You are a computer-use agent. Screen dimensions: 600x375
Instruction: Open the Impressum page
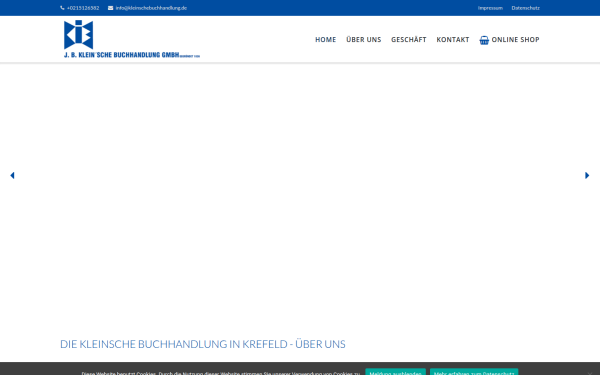click(x=490, y=8)
